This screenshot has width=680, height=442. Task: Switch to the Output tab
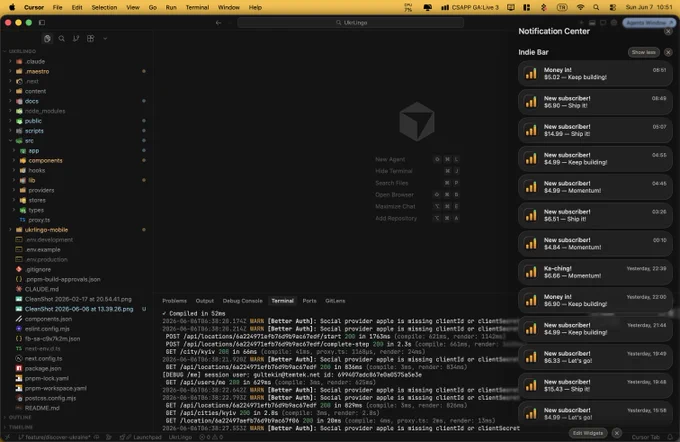(x=204, y=301)
